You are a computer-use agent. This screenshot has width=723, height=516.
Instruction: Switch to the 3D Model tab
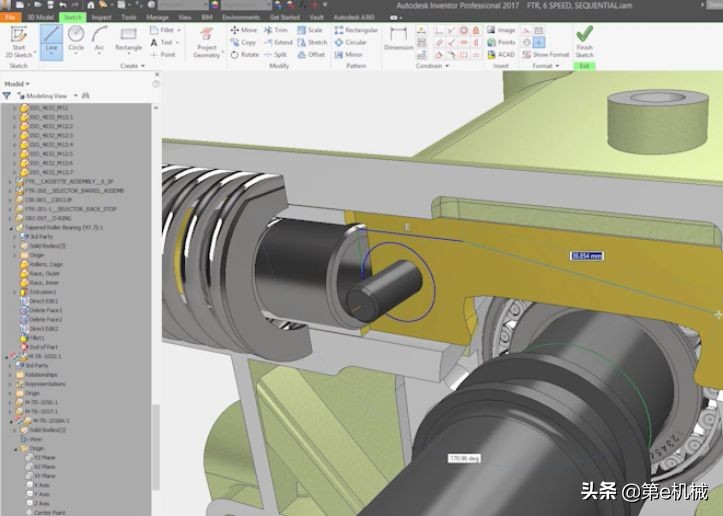pos(41,17)
